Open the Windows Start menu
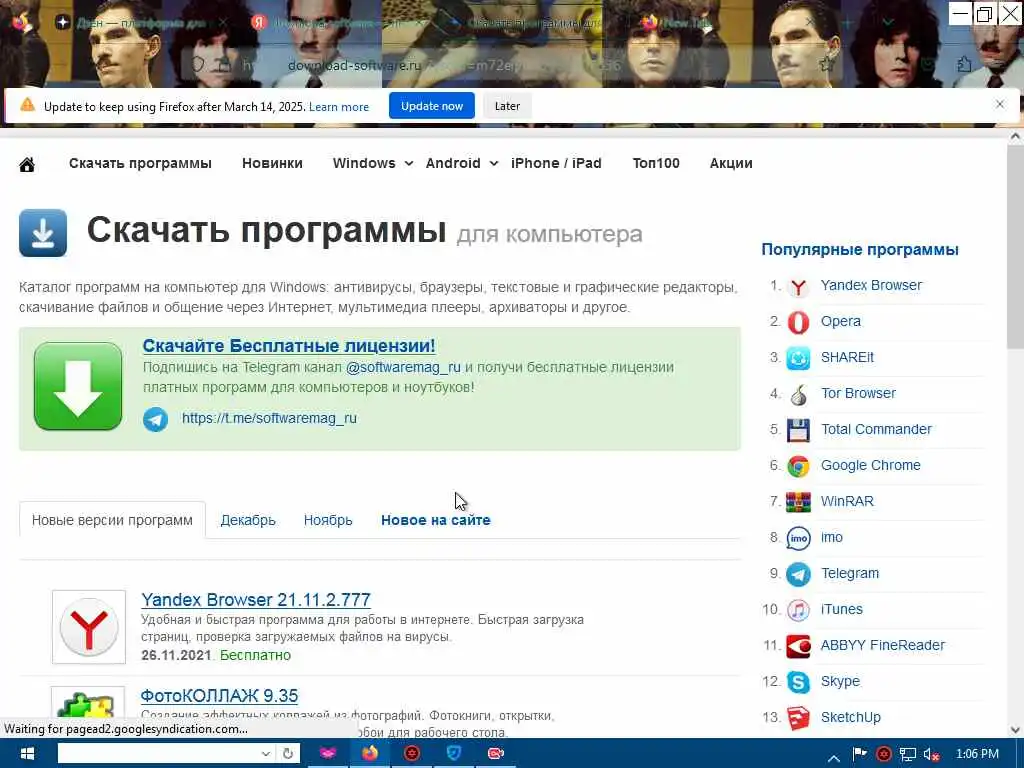The width and height of the screenshot is (1024, 768). pyautogui.click(x=25, y=754)
